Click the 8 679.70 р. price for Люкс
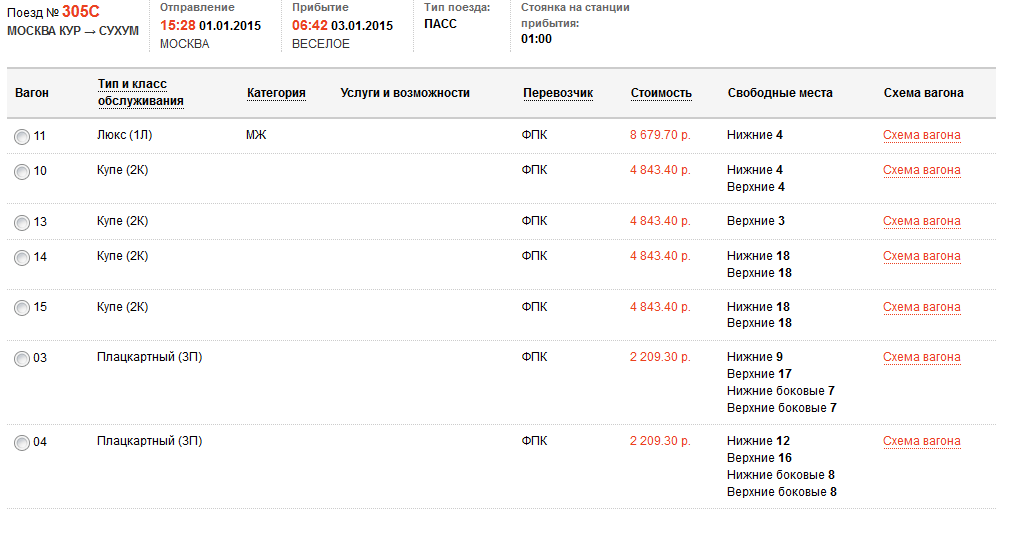 click(660, 135)
